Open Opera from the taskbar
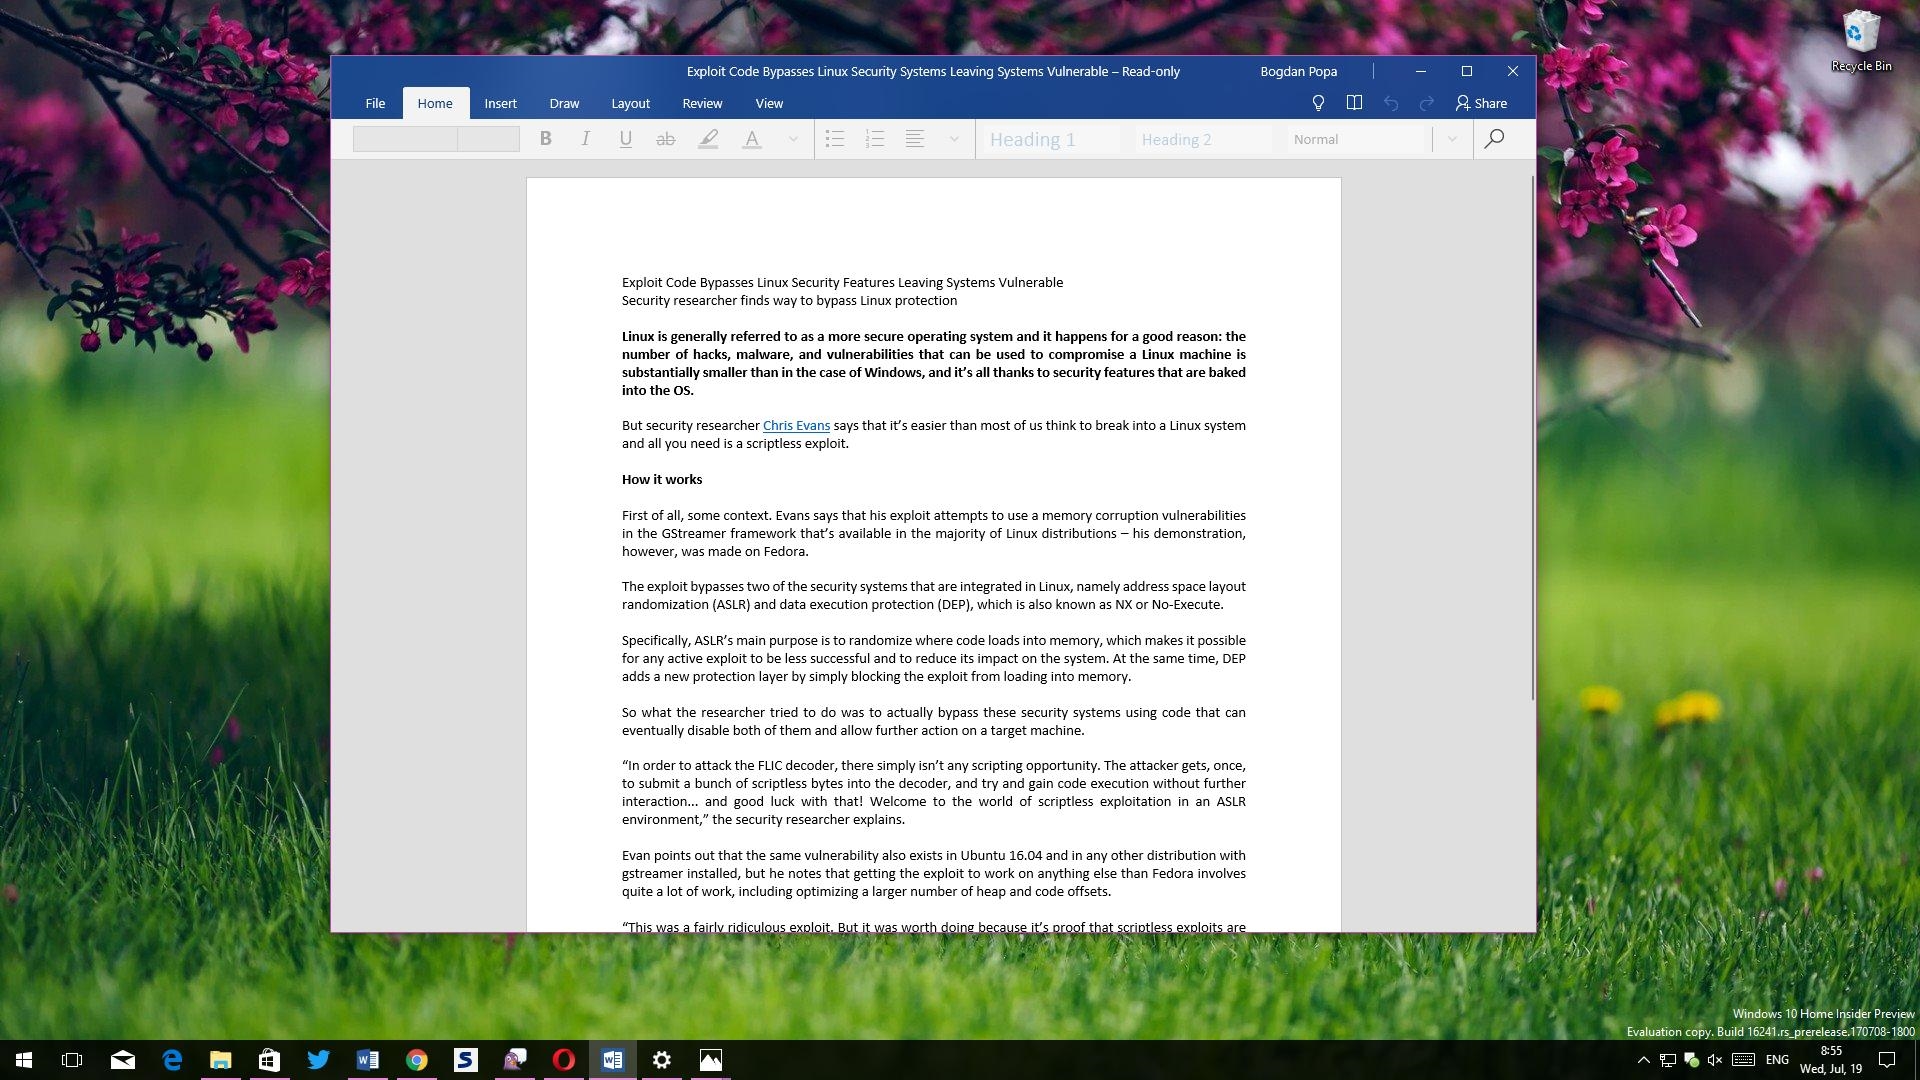The image size is (1920, 1080). [563, 1060]
